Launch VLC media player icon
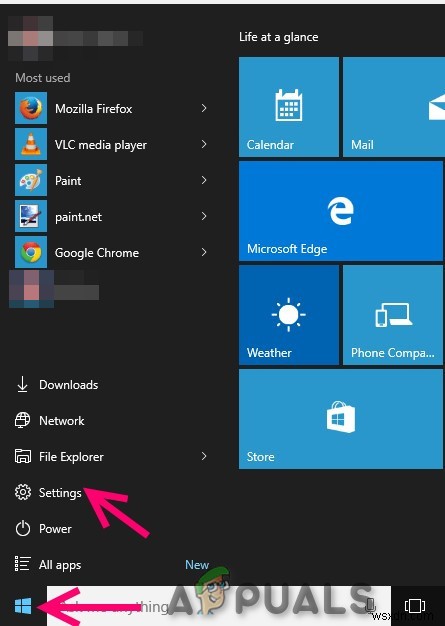 (31, 144)
